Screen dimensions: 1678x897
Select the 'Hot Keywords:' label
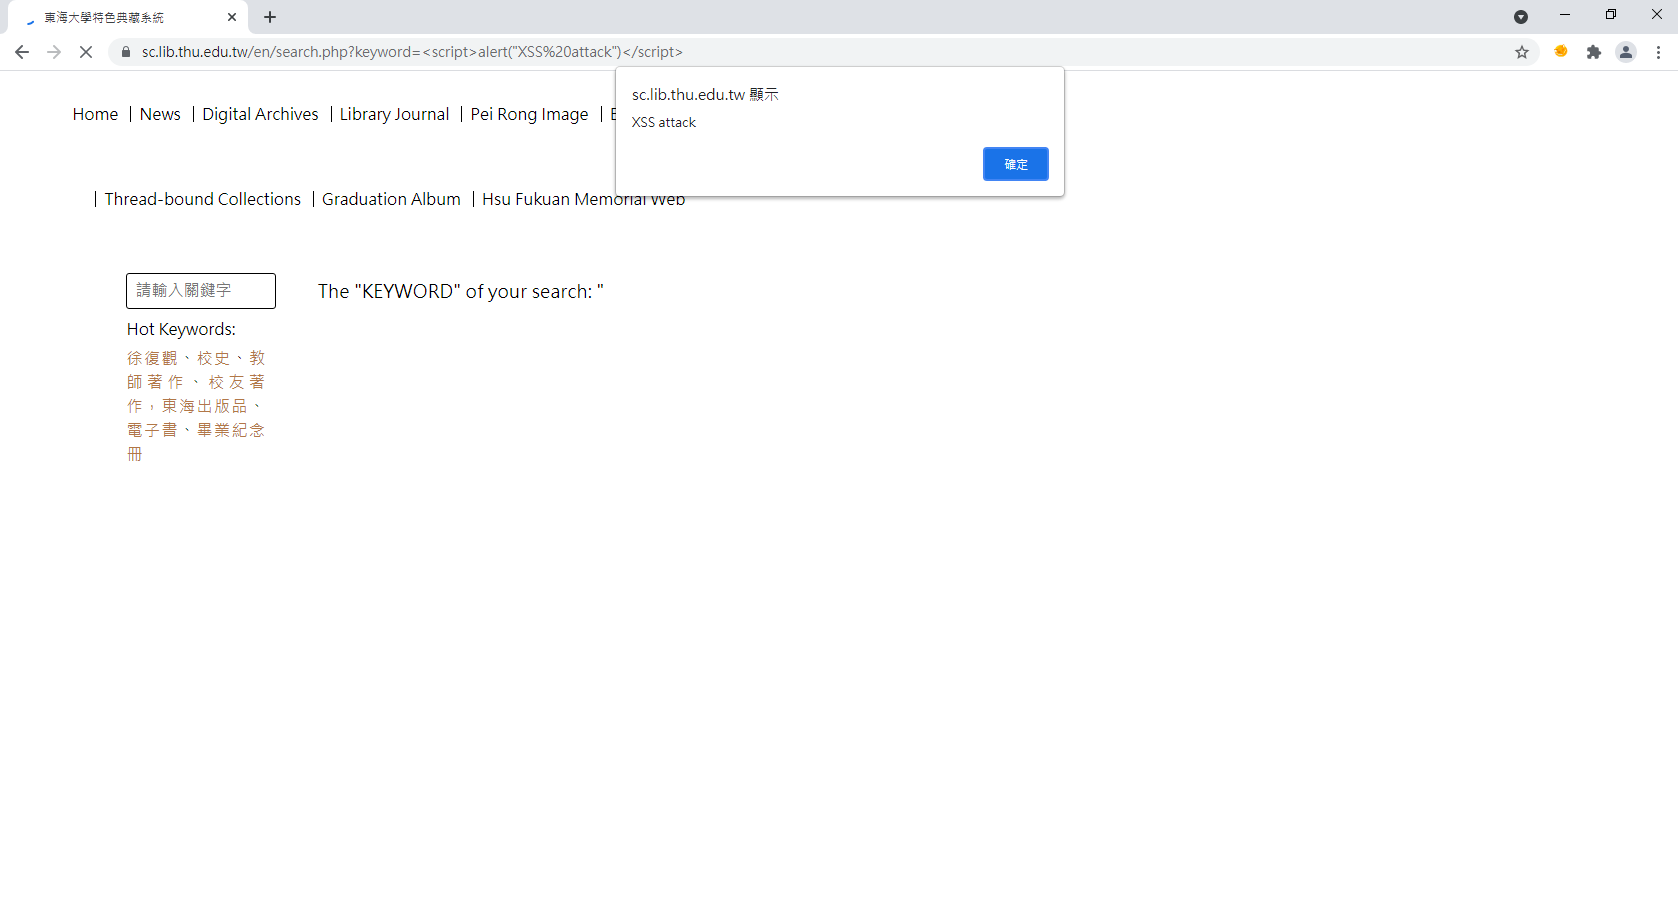[x=181, y=329]
